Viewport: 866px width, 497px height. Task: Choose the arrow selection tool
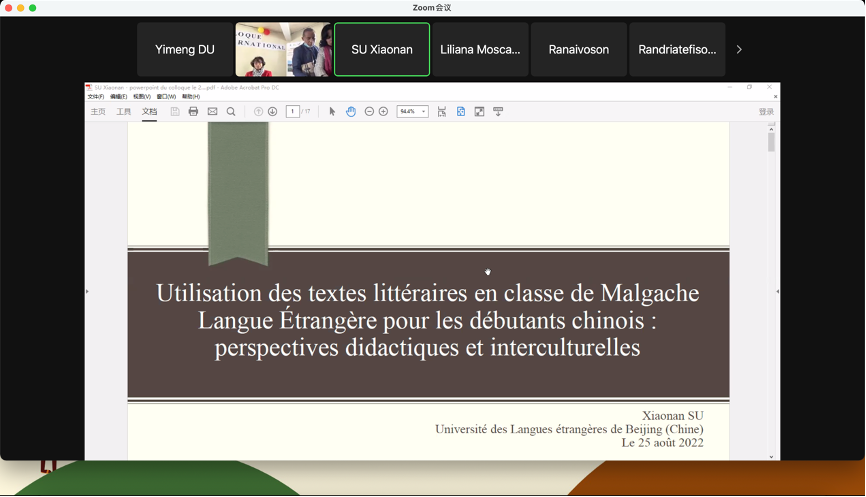pos(333,112)
